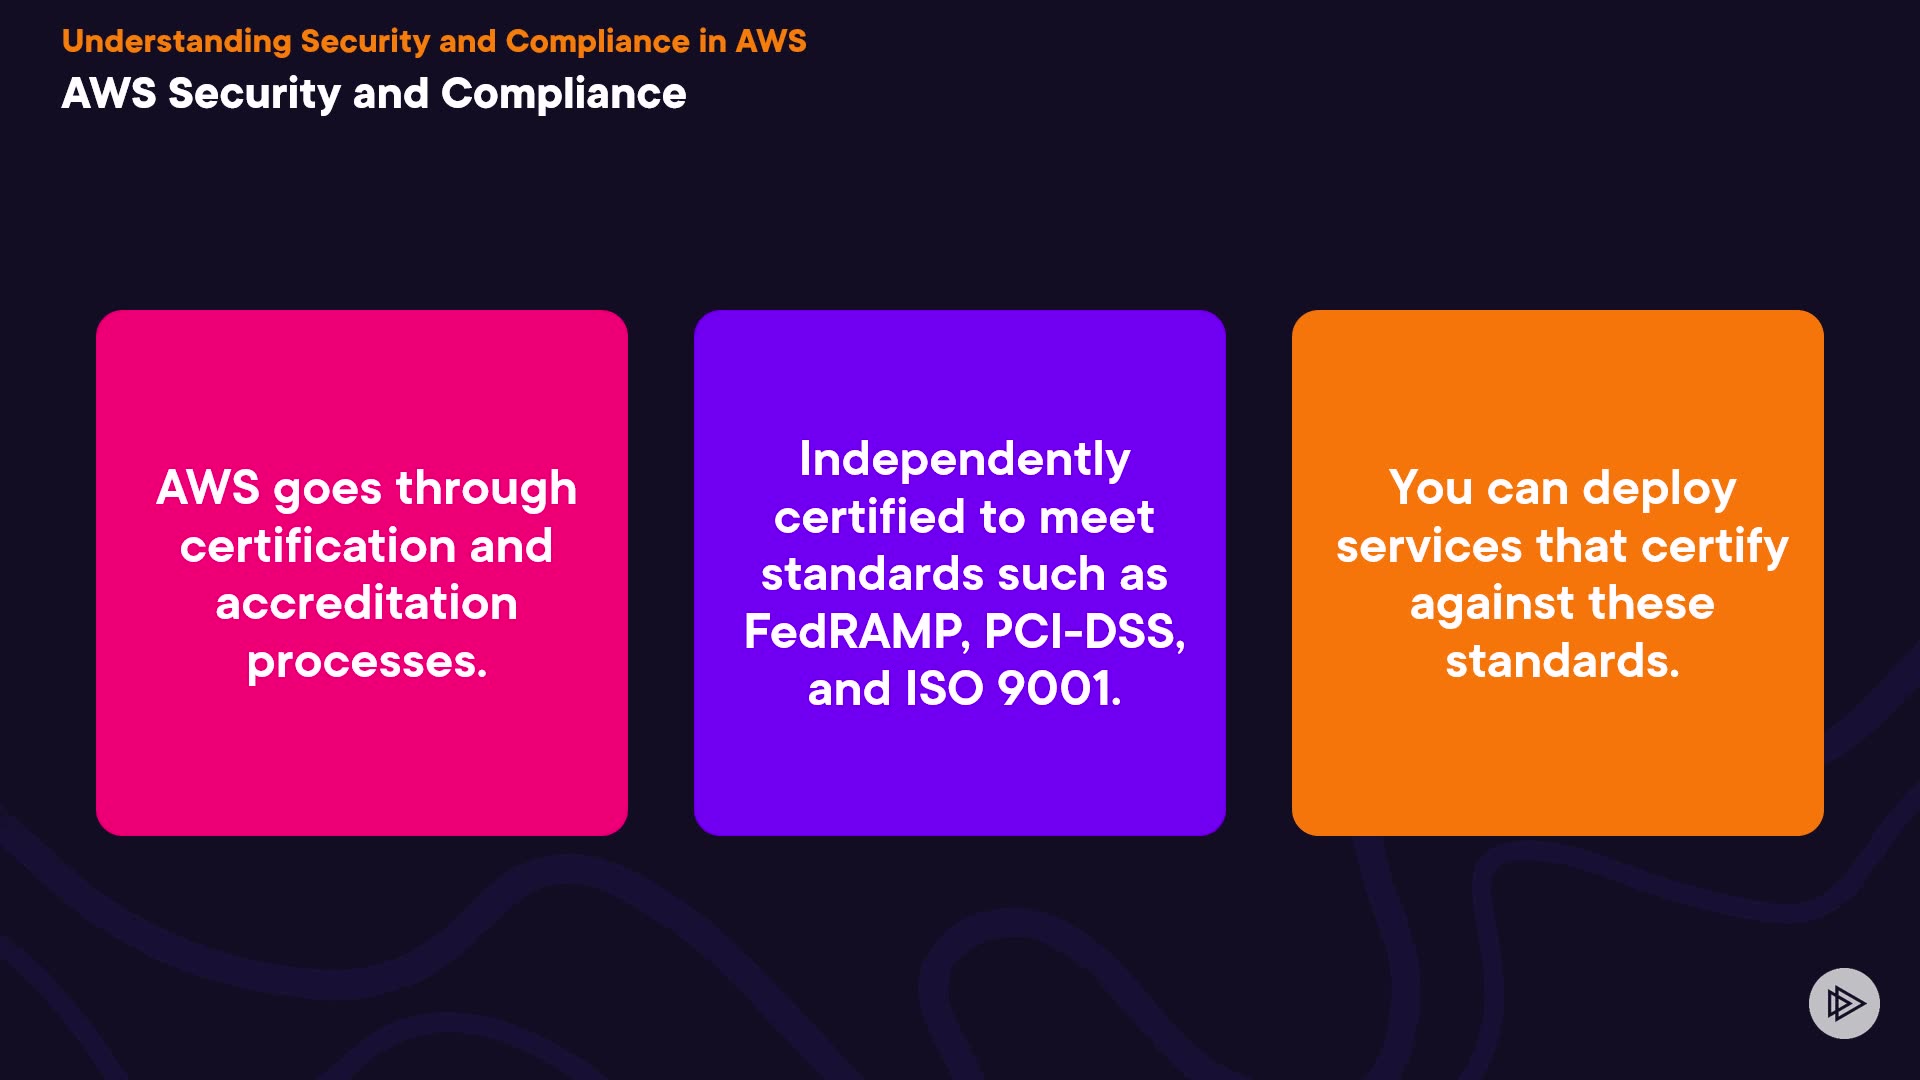
Task: Click the orange course title heading
Action: tap(433, 41)
